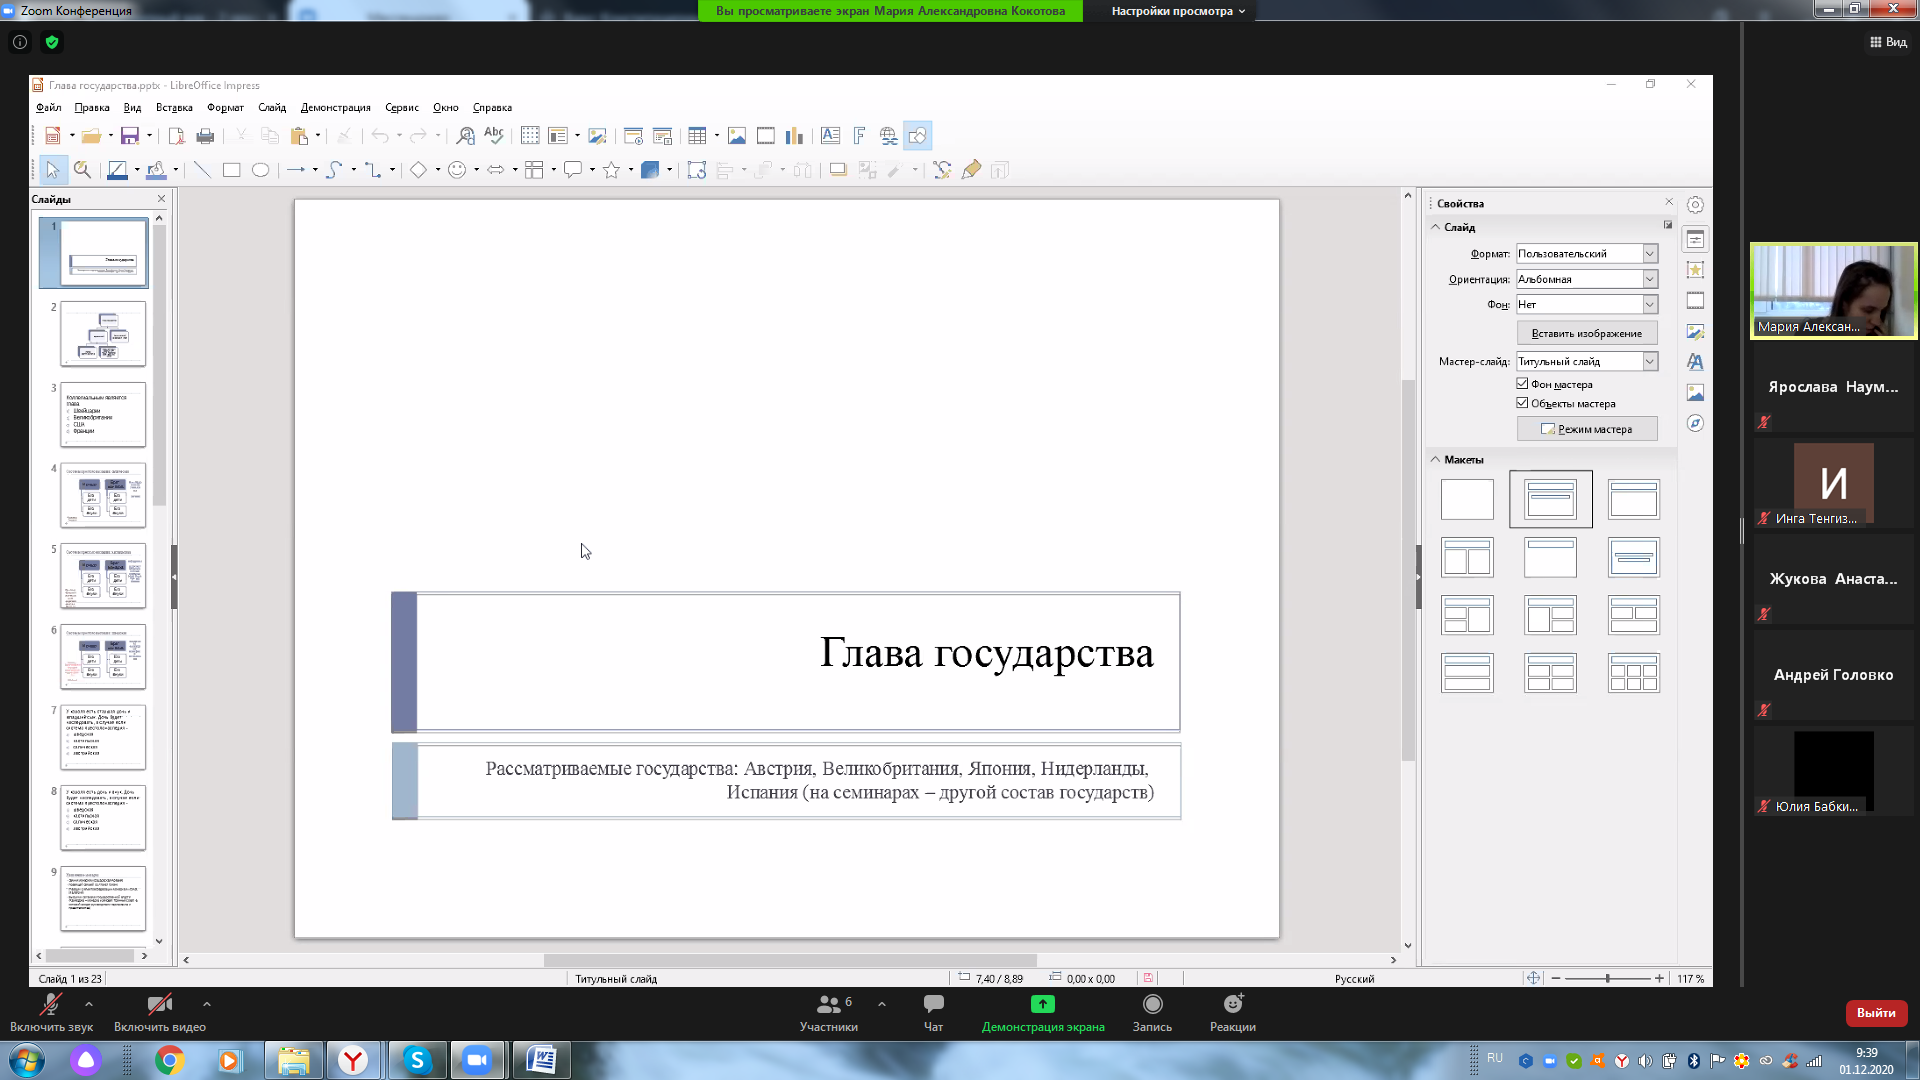Image resolution: width=1920 pixels, height=1080 pixels.
Task: Select the Zoom & Pan tool
Action: click(x=82, y=170)
